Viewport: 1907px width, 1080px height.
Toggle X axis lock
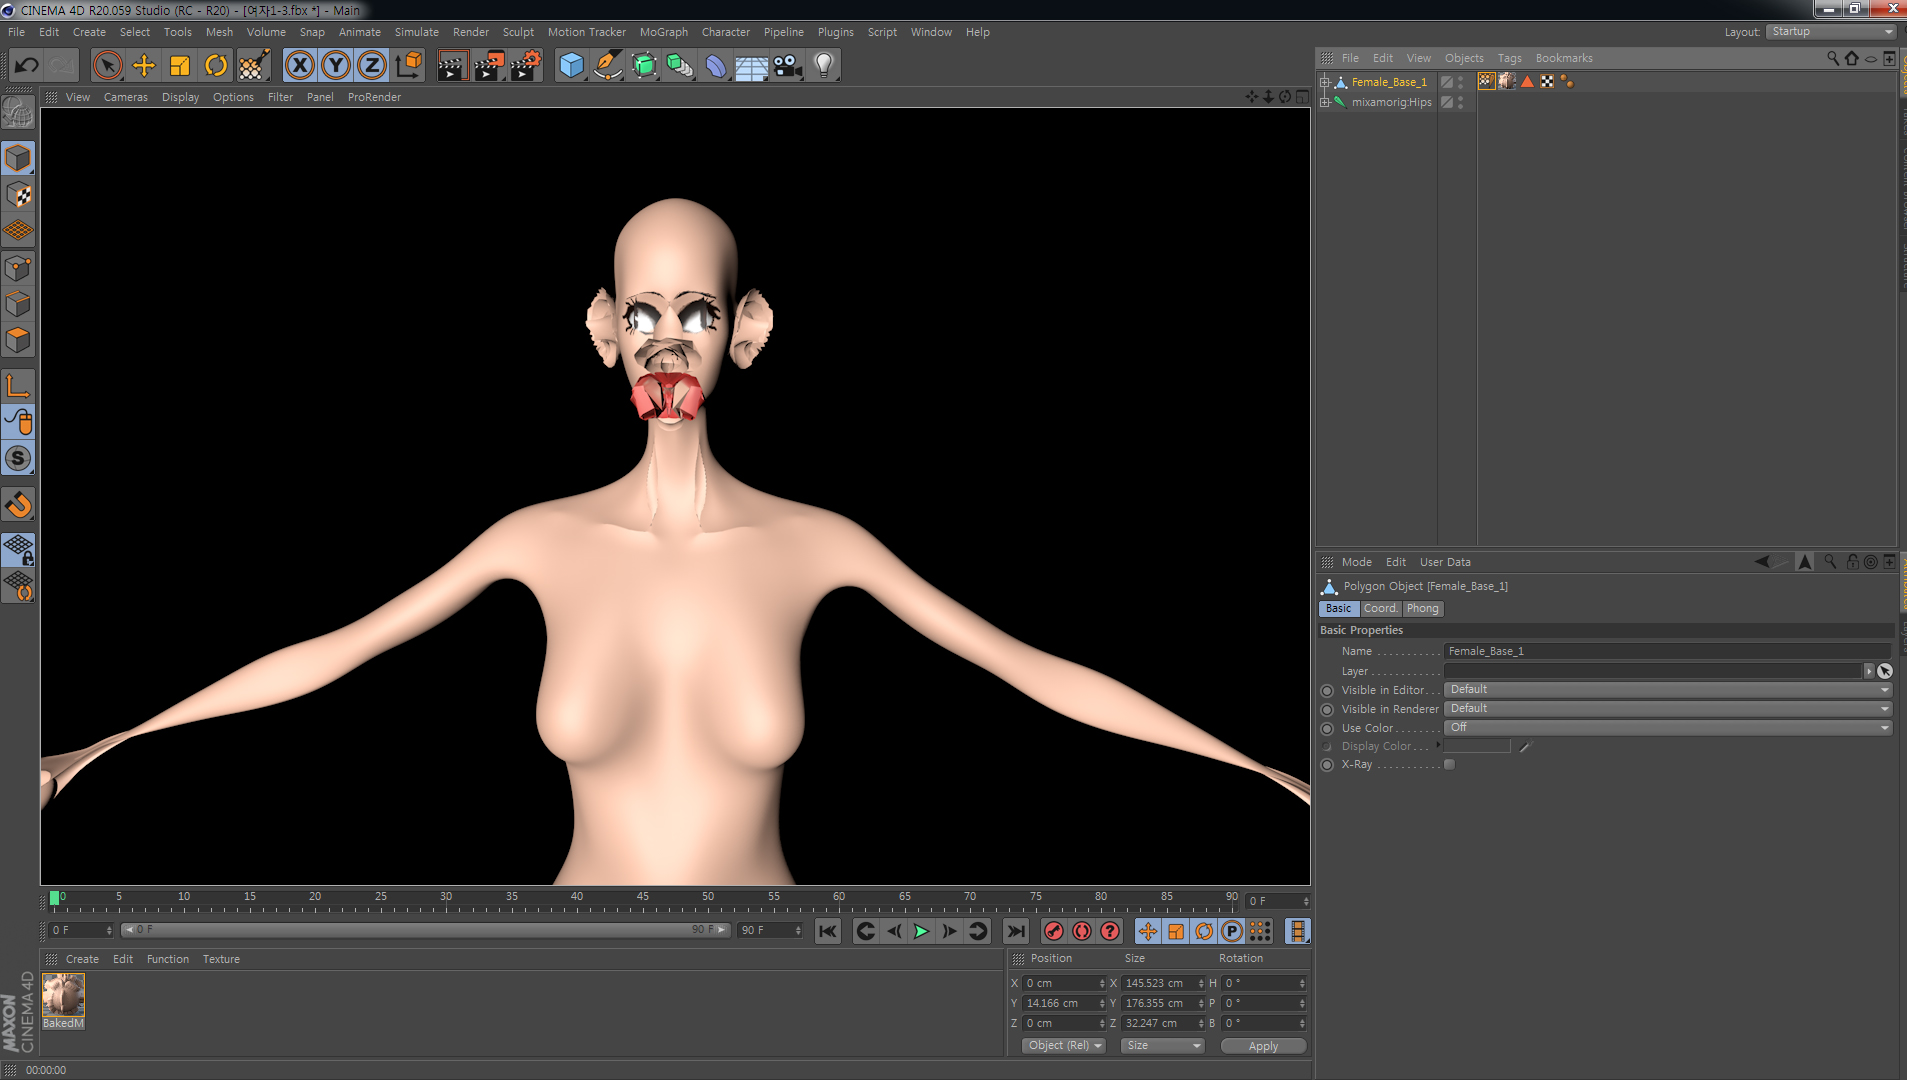(299, 66)
